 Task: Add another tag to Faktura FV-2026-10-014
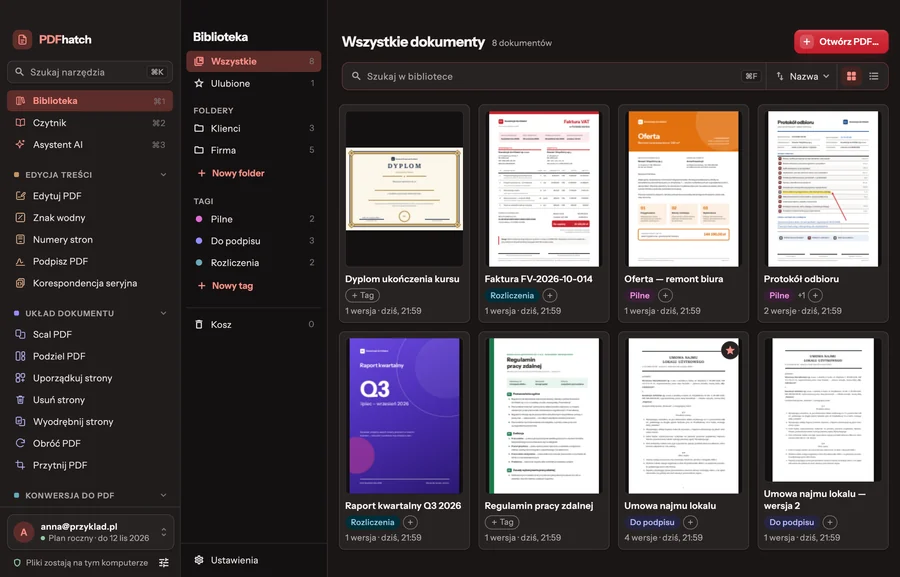(549, 295)
